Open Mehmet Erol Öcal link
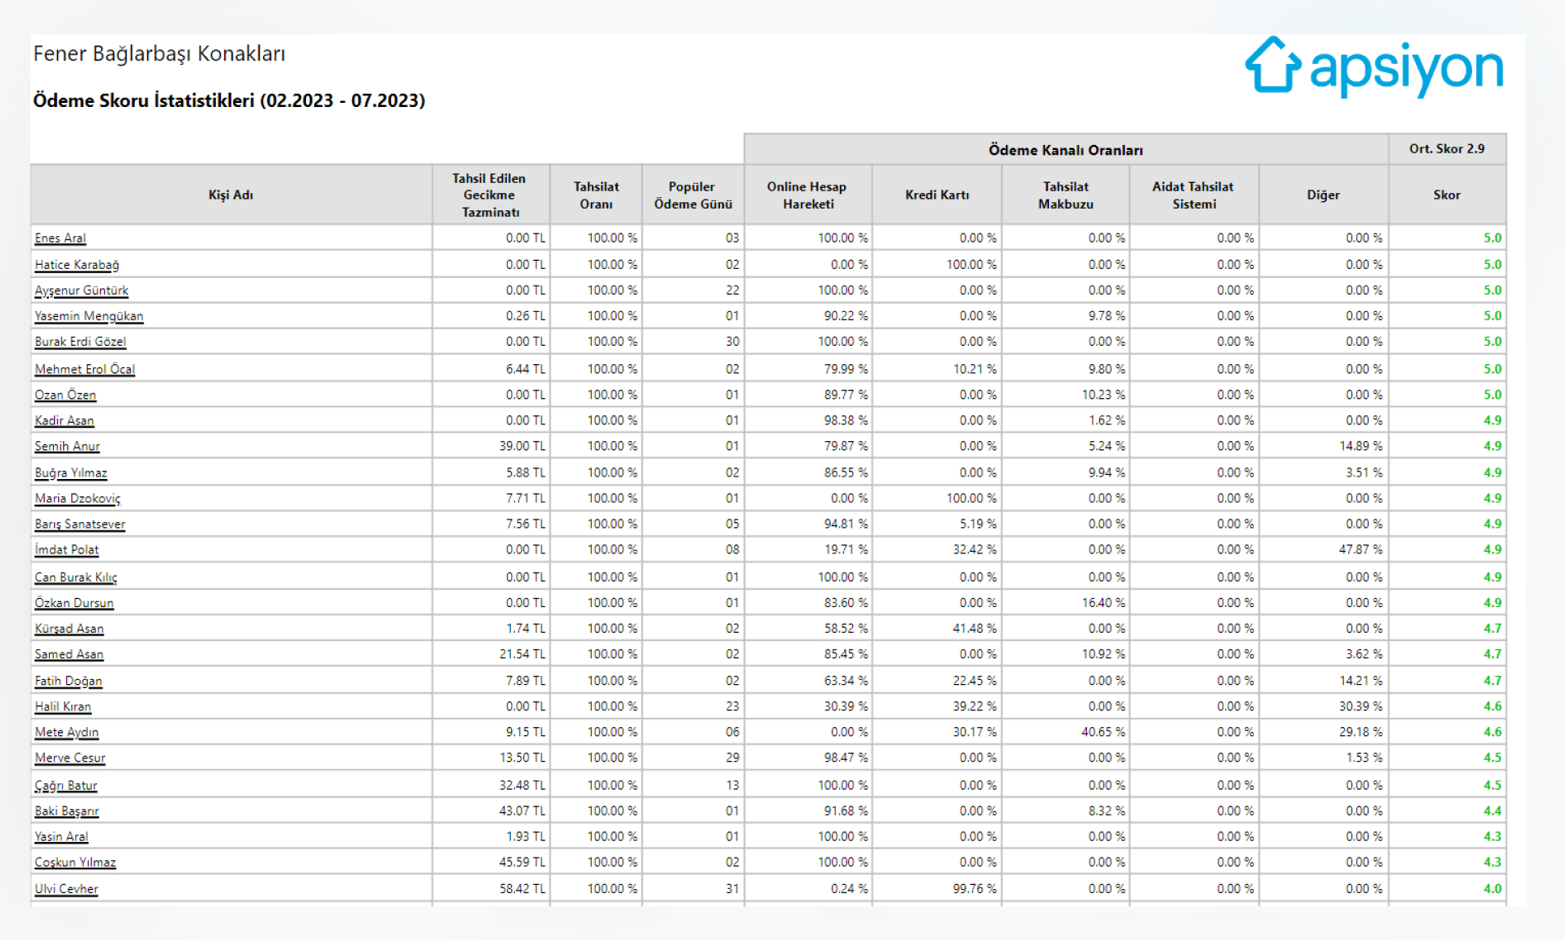 click(x=85, y=369)
